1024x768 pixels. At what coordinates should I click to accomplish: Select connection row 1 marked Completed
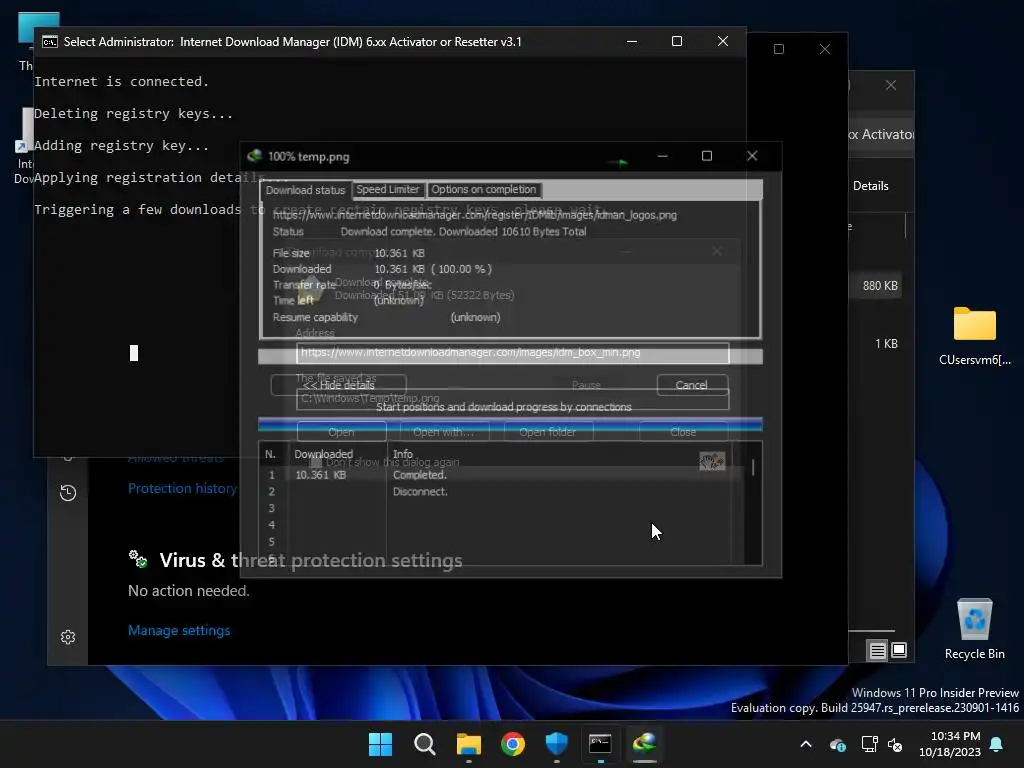tap(500, 475)
